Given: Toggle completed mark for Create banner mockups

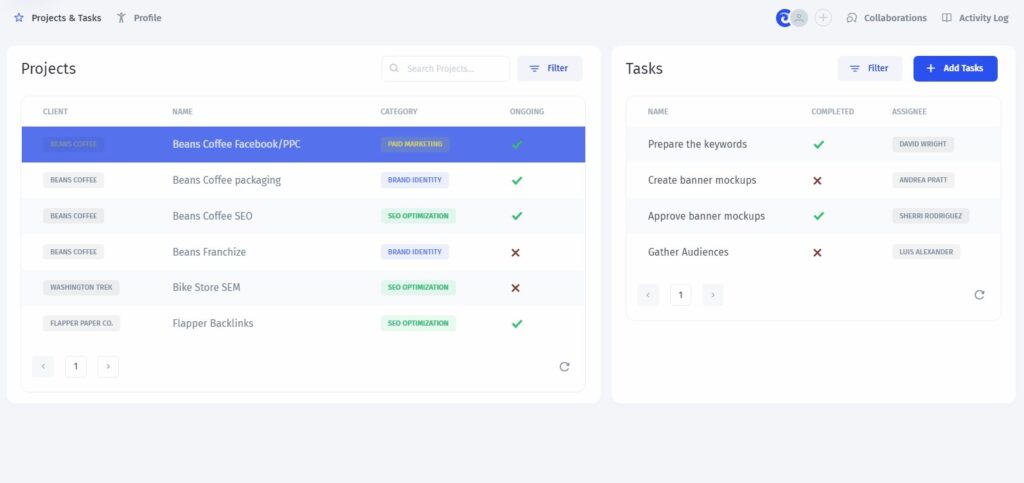Looking at the screenshot, I should coord(817,180).
